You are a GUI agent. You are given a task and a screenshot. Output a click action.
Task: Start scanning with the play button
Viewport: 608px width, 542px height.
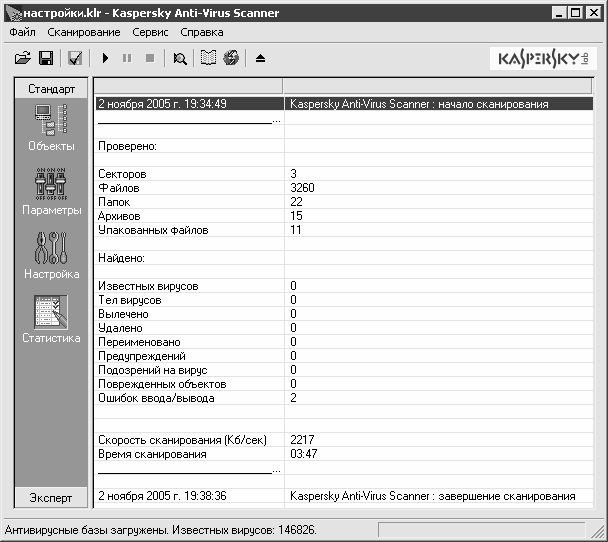106,59
